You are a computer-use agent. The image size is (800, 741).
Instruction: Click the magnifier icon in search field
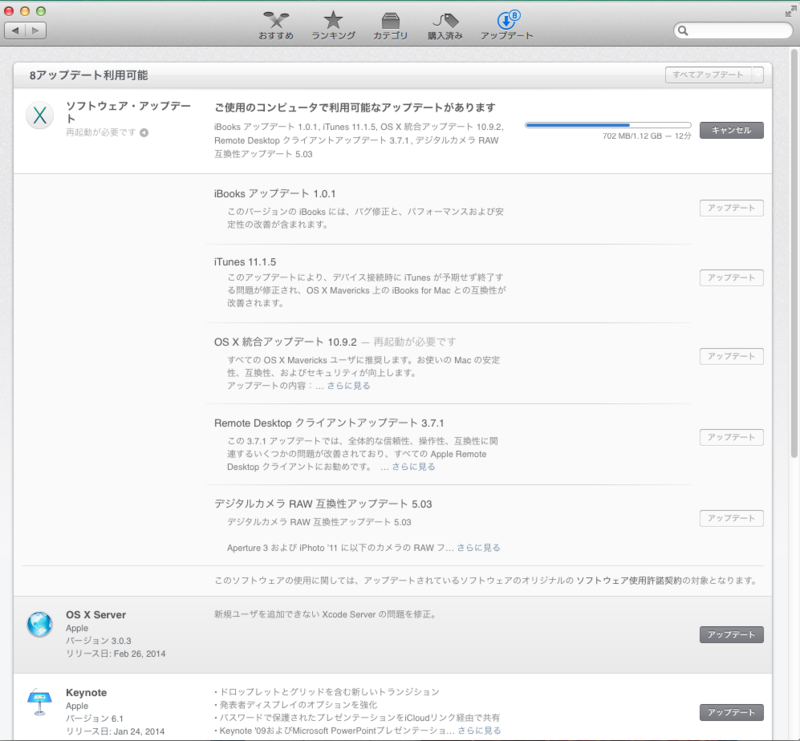coord(683,31)
